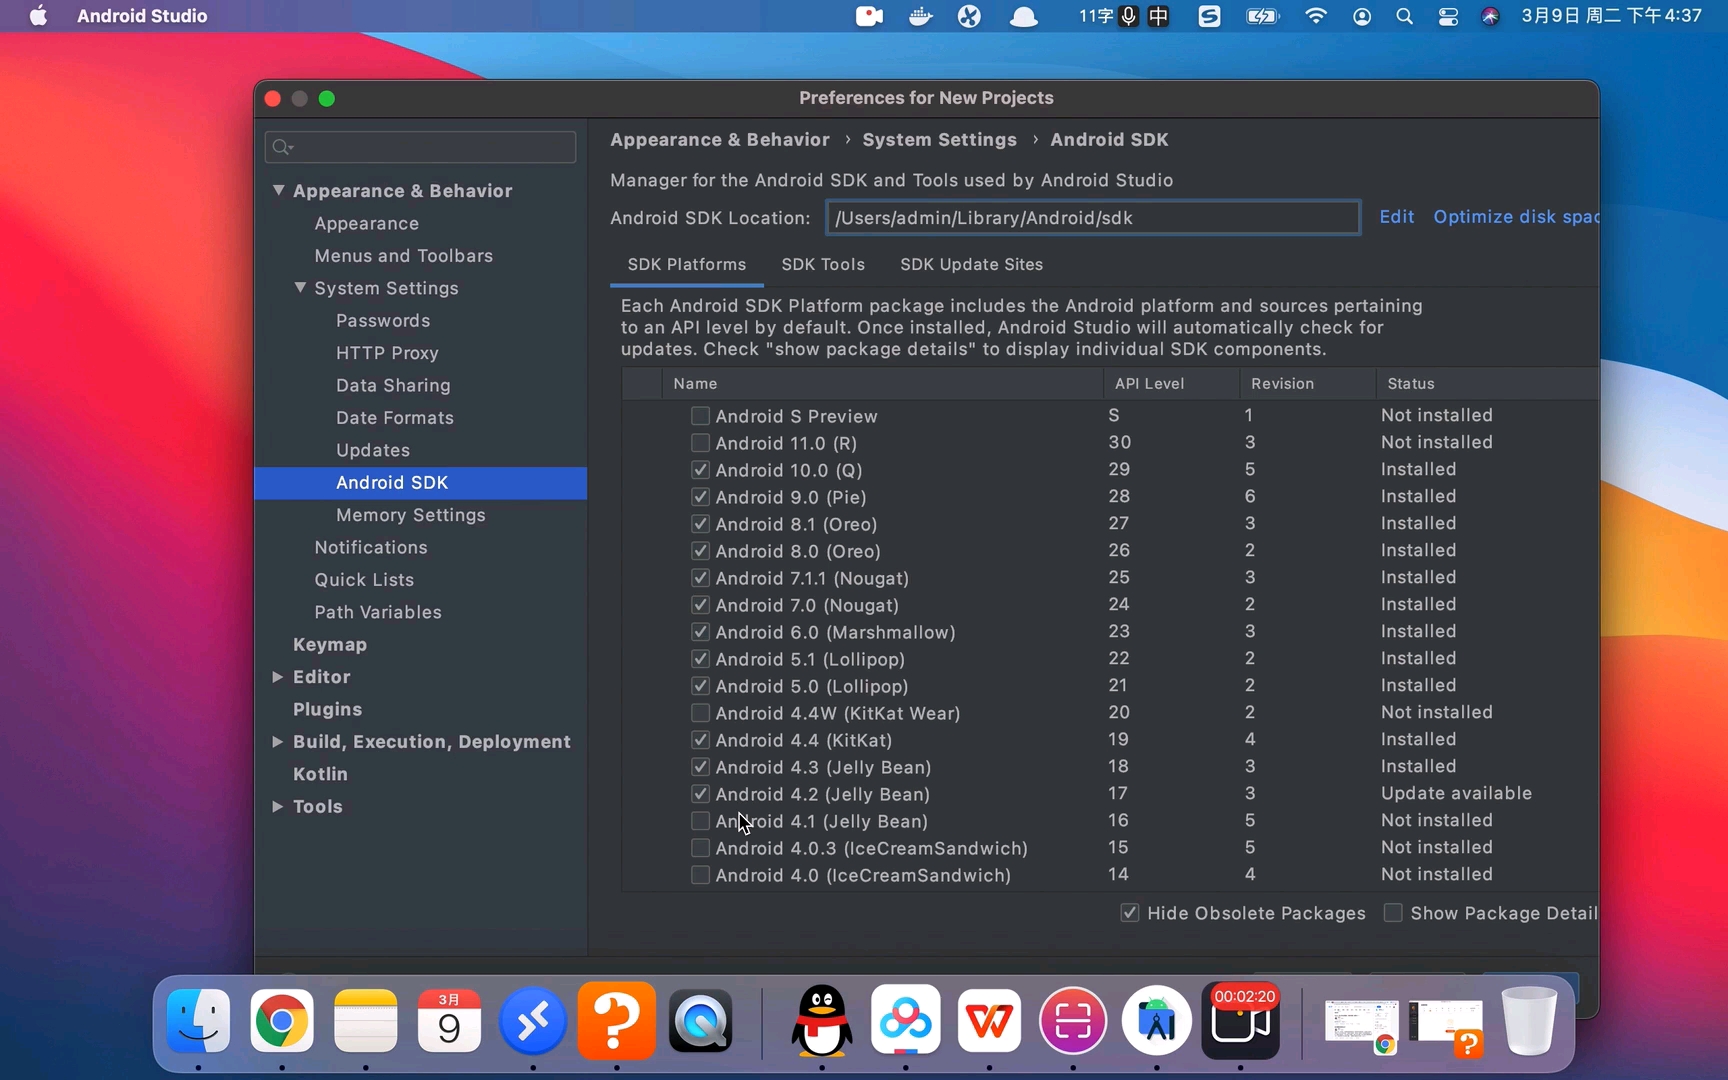Expand the Editor section in the sidebar
The width and height of the screenshot is (1728, 1080).
click(x=278, y=677)
